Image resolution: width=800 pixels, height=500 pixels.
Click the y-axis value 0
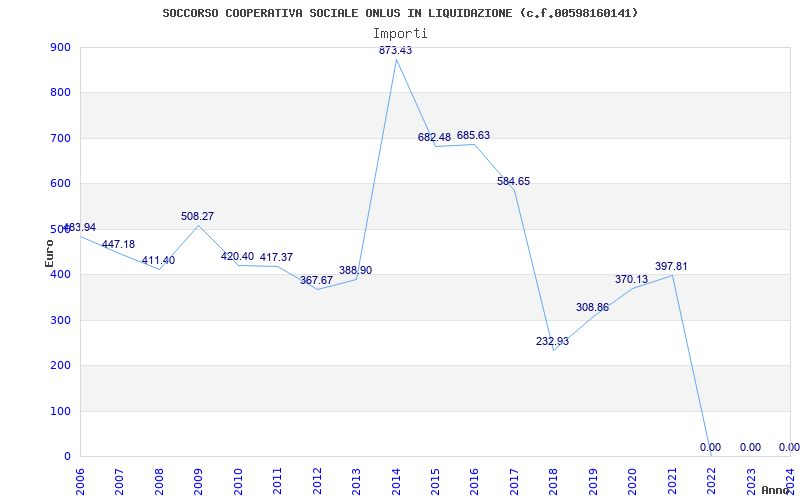pyautogui.click(x=67, y=457)
